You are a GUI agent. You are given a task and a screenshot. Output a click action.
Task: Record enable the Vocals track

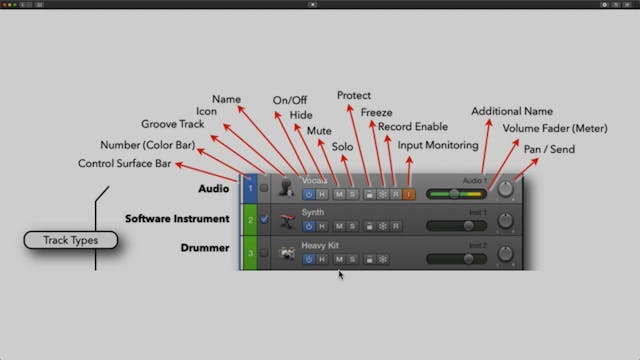(x=396, y=195)
